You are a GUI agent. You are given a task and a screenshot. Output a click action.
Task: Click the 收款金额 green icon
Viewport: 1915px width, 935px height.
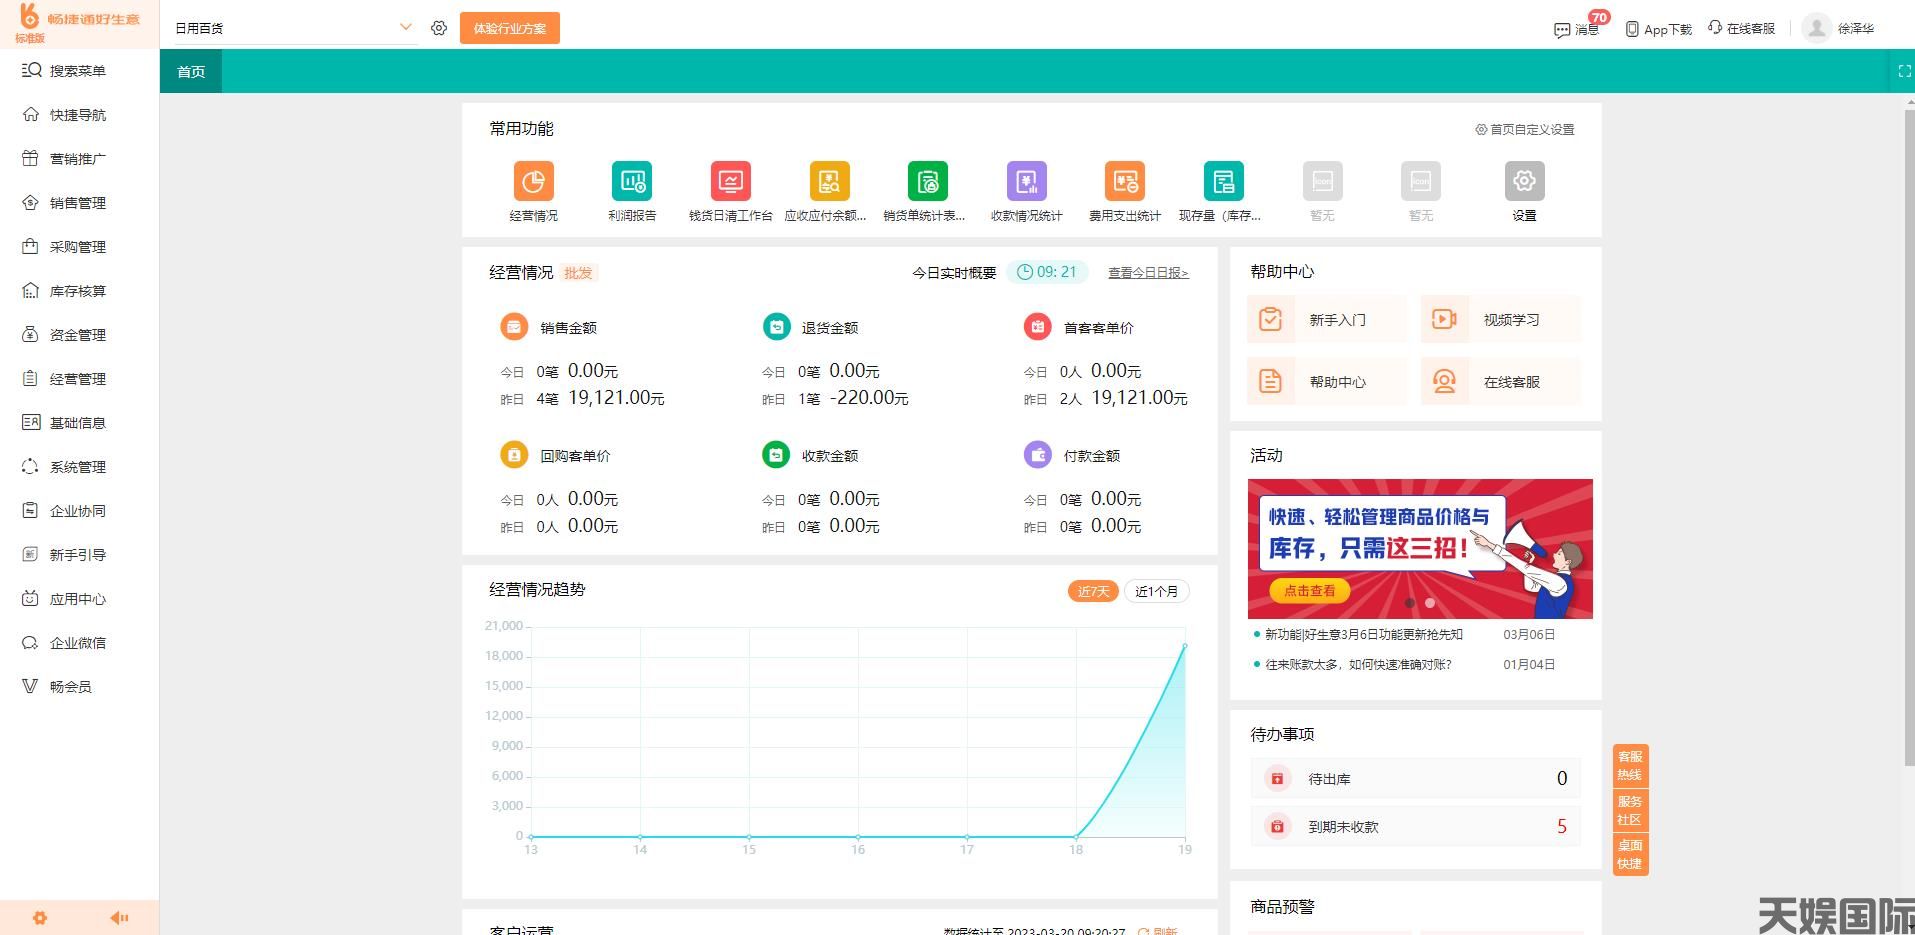(776, 454)
